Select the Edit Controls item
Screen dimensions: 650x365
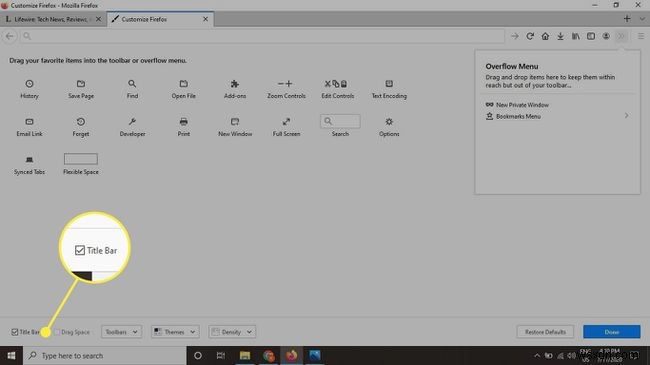pos(337,89)
